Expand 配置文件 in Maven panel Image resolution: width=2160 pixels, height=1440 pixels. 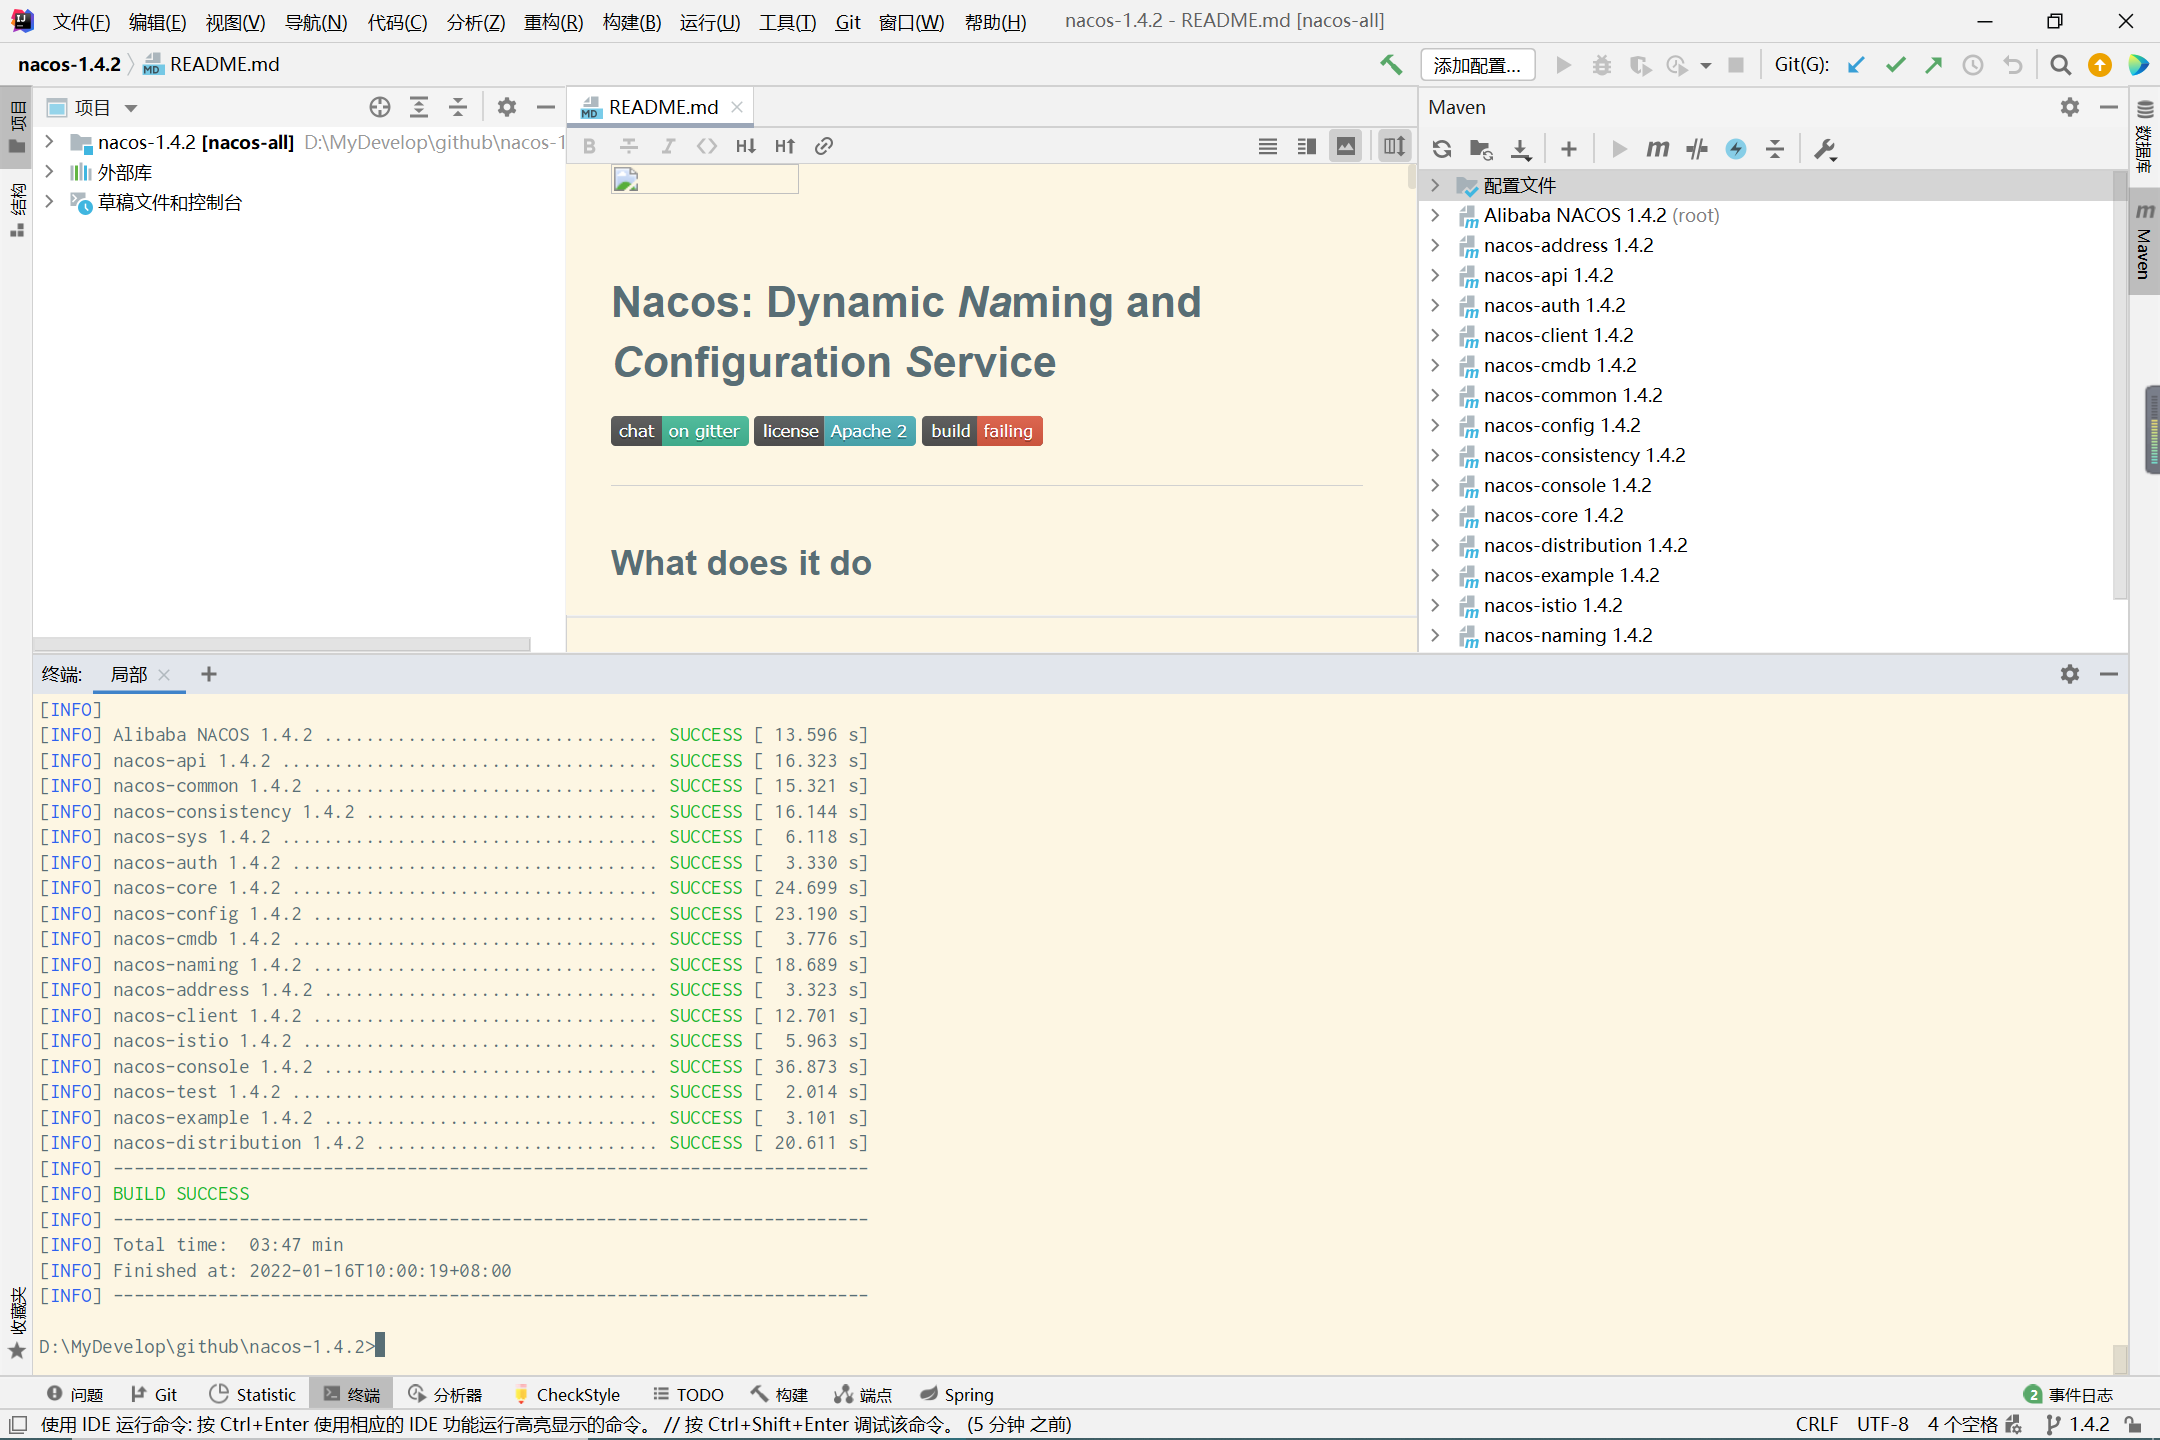(1436, 185)
